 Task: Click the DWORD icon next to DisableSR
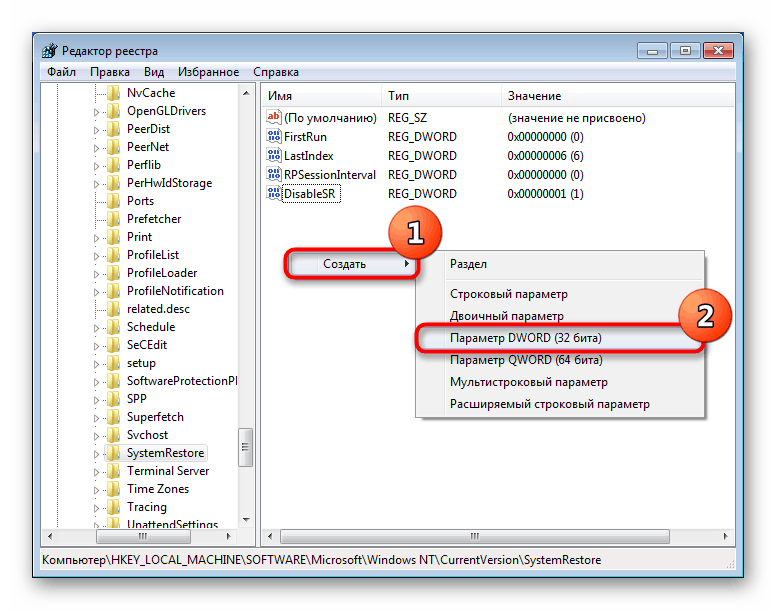click(x=274, y=193)
